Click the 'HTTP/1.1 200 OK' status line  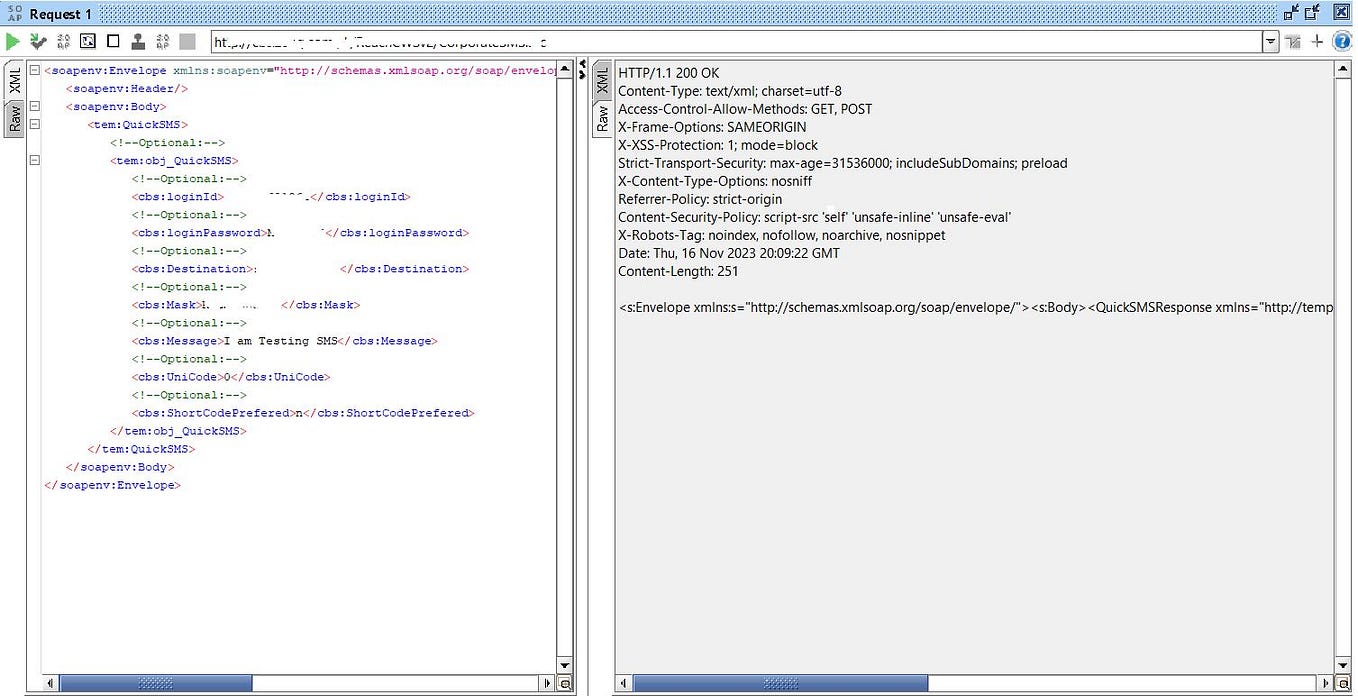click(x=669, y=73)
